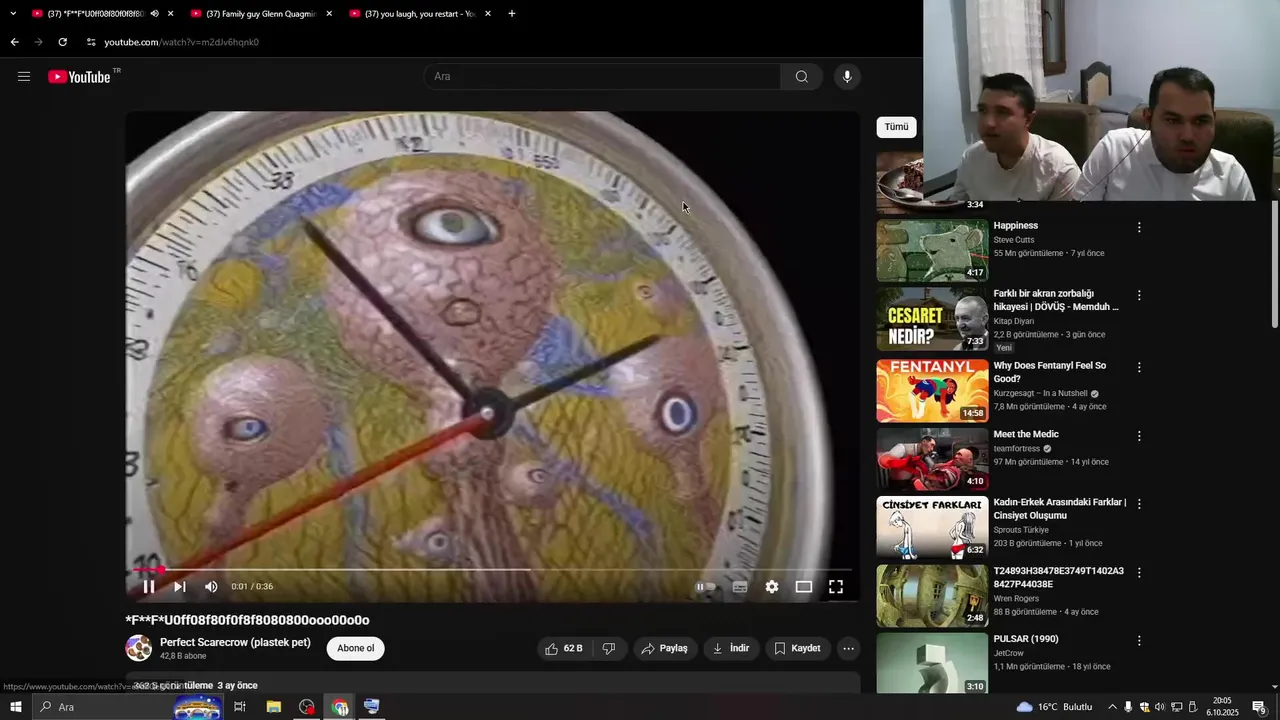The image size is (1280, 720).
Task: Open options menu for Happiness video
Action: (1139, 228)
